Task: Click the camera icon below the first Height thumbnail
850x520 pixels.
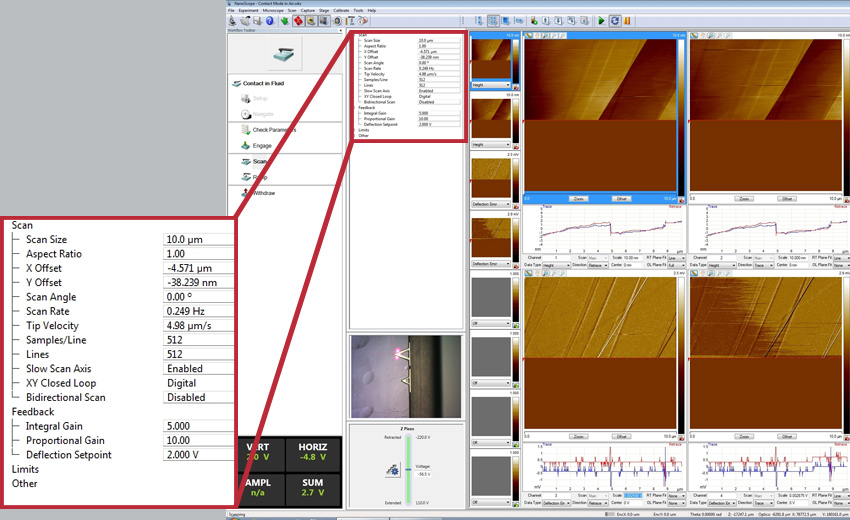Action: (x=516, y=87)
